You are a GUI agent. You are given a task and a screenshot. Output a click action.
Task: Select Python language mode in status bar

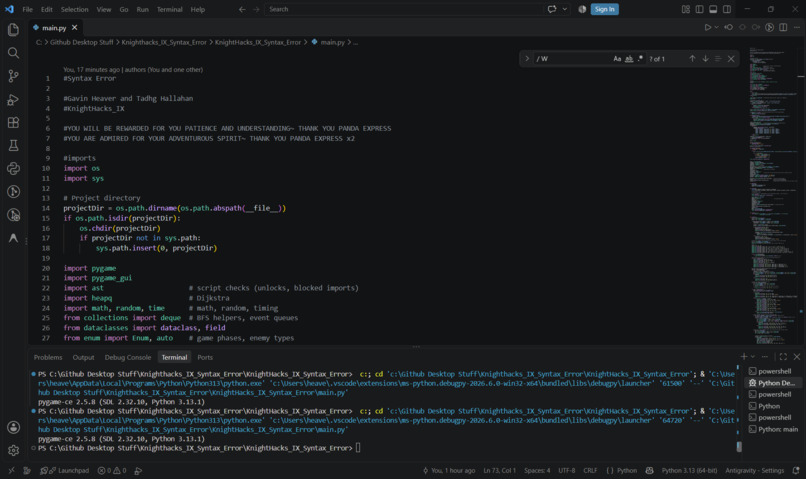click(627, 470)
